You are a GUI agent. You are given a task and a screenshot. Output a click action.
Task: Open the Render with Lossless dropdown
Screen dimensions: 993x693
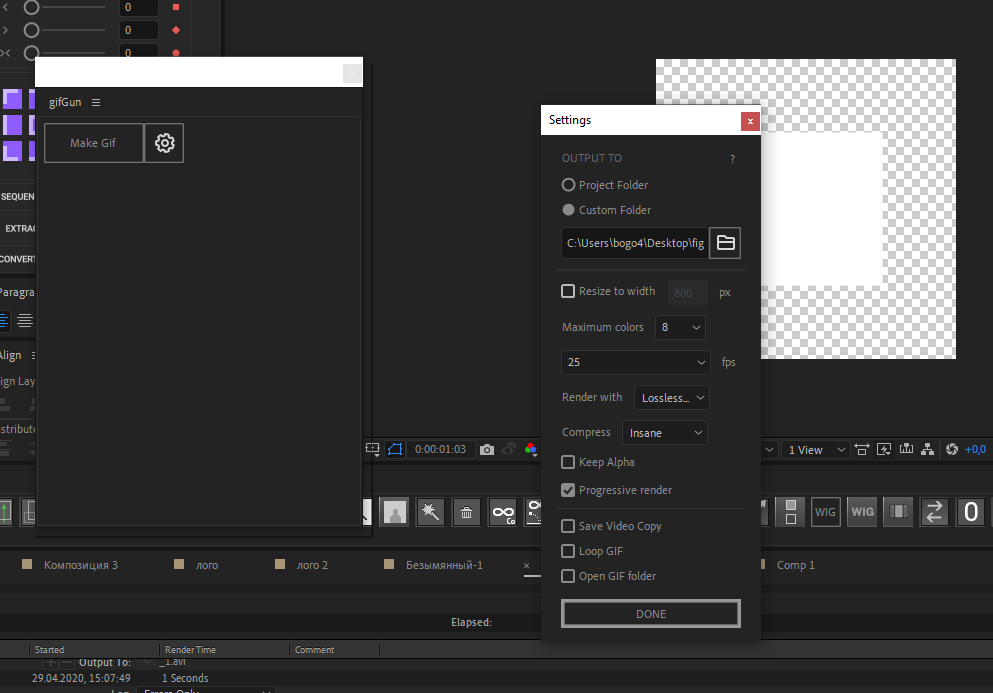pyautogui.click(x=671, y=398)
